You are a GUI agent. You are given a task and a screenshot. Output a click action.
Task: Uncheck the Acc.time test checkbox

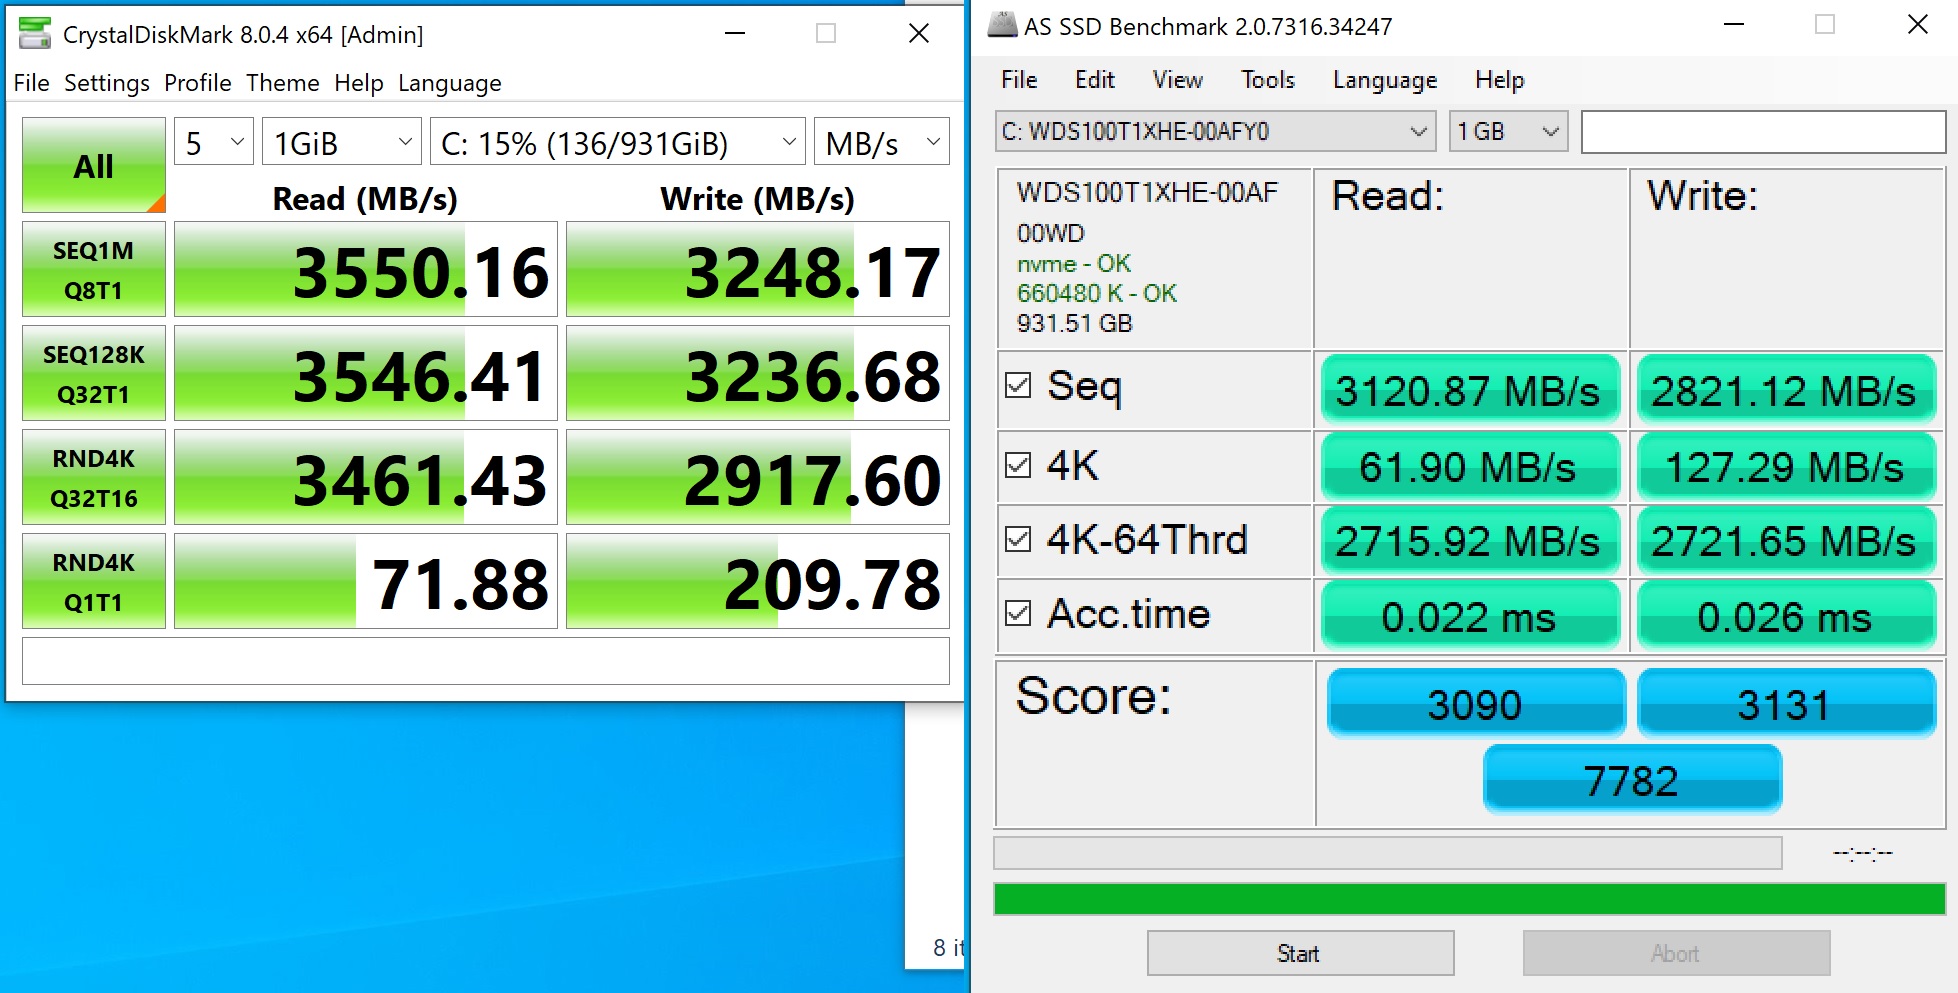pos(1018,613)
